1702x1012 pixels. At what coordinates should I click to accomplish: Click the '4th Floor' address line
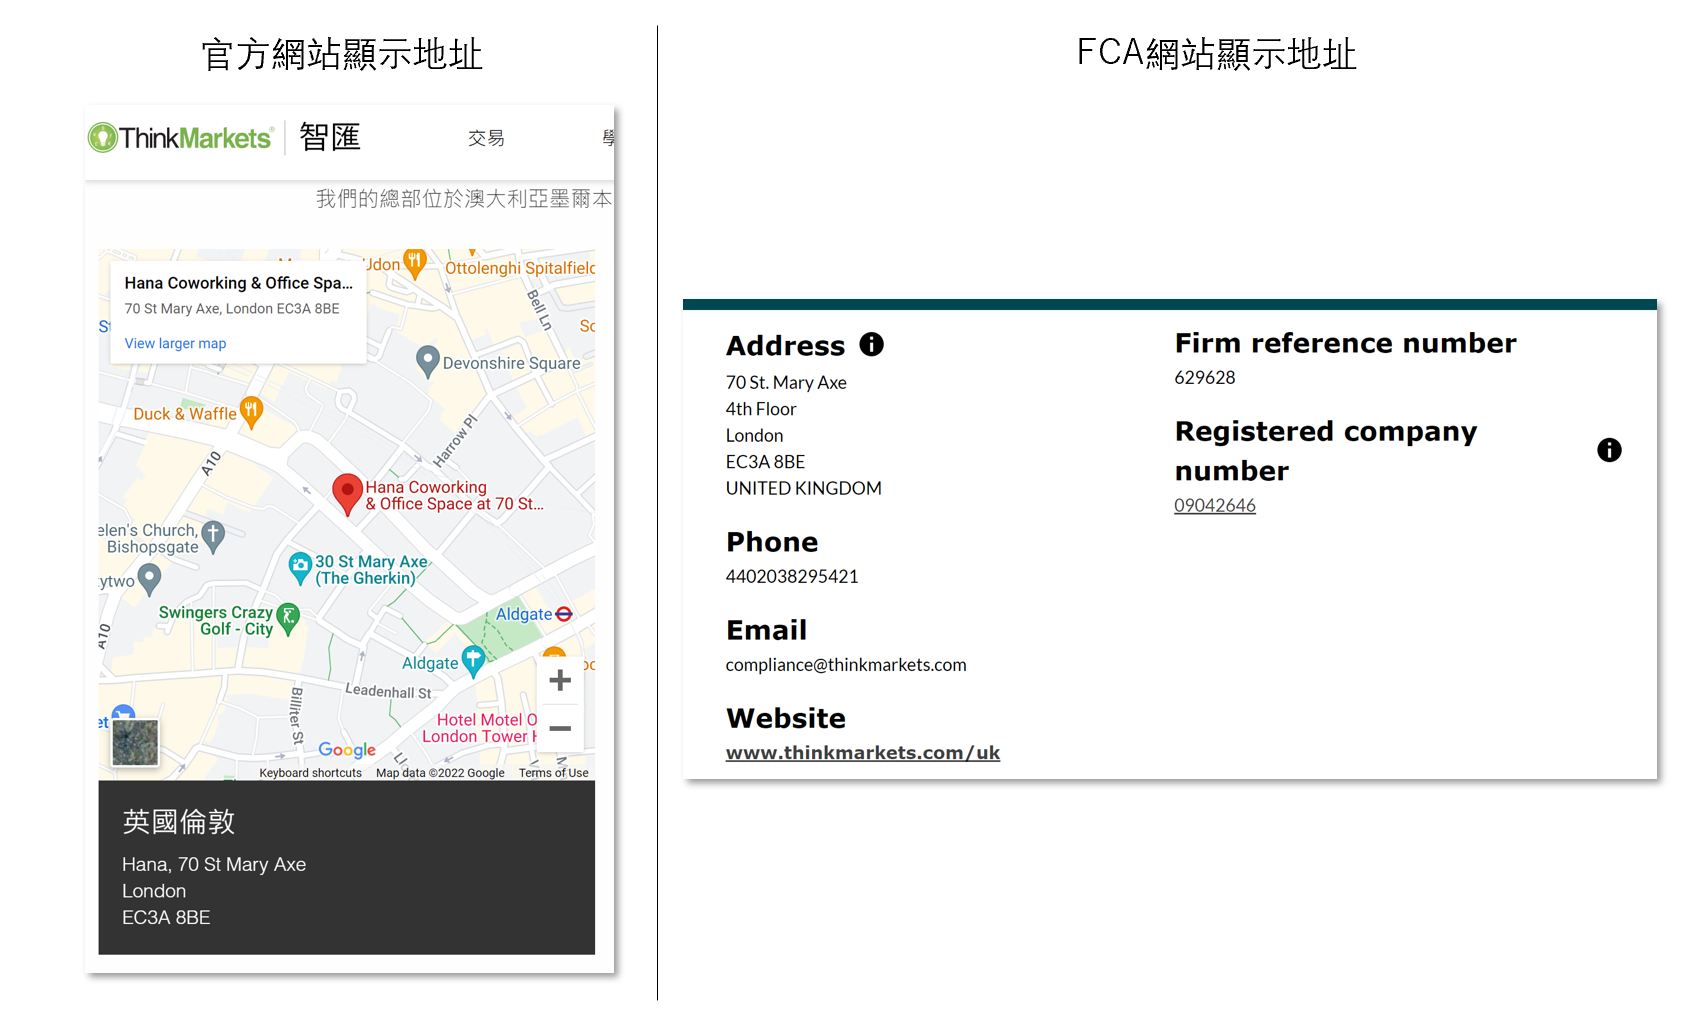click(761, 409)
